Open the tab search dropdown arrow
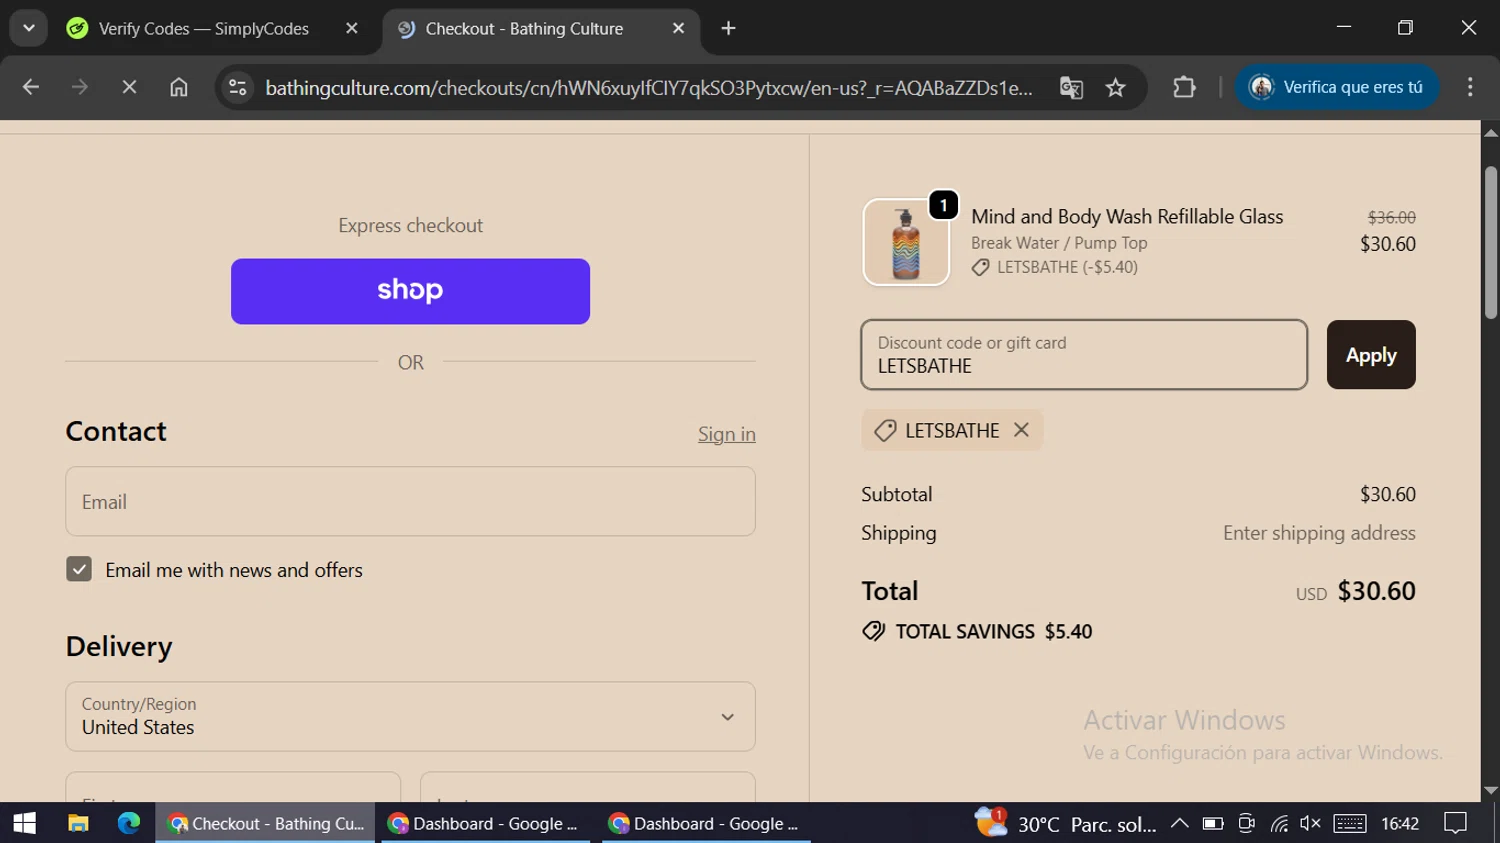 coord(29,28)
